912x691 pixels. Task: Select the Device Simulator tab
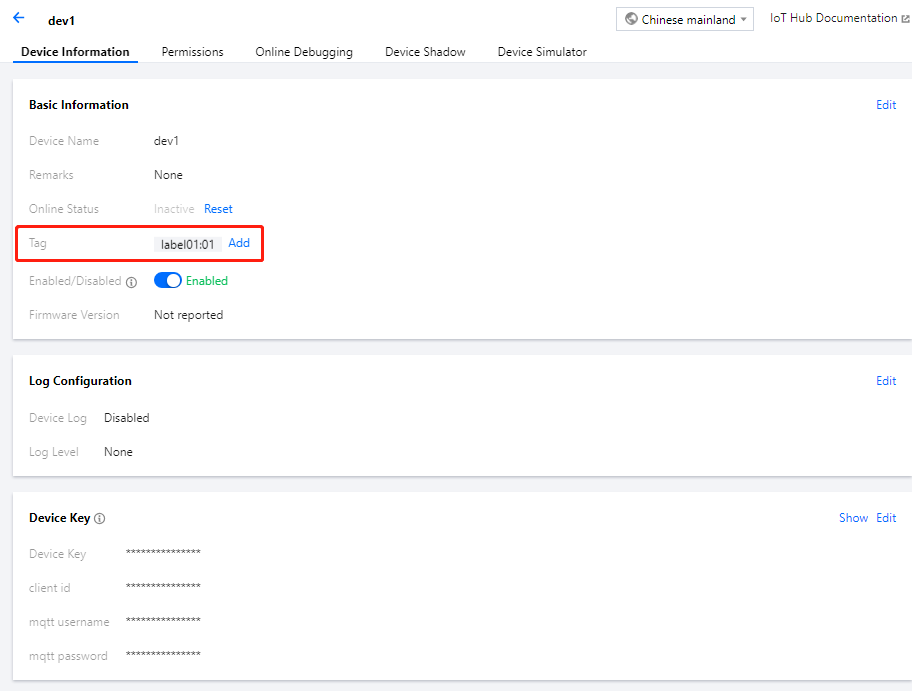[x=542, y=52]
